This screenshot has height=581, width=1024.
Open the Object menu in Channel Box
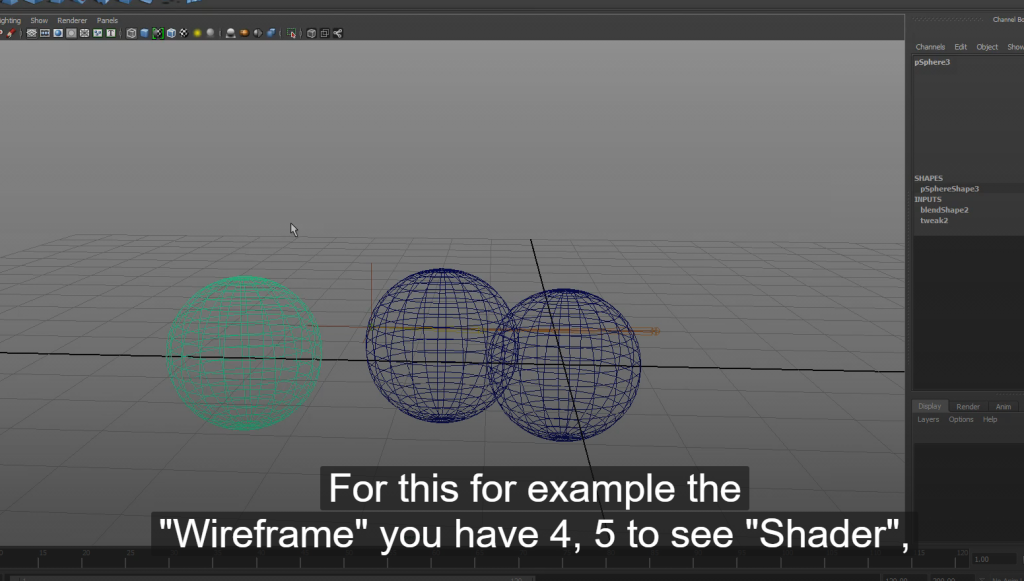987,47
